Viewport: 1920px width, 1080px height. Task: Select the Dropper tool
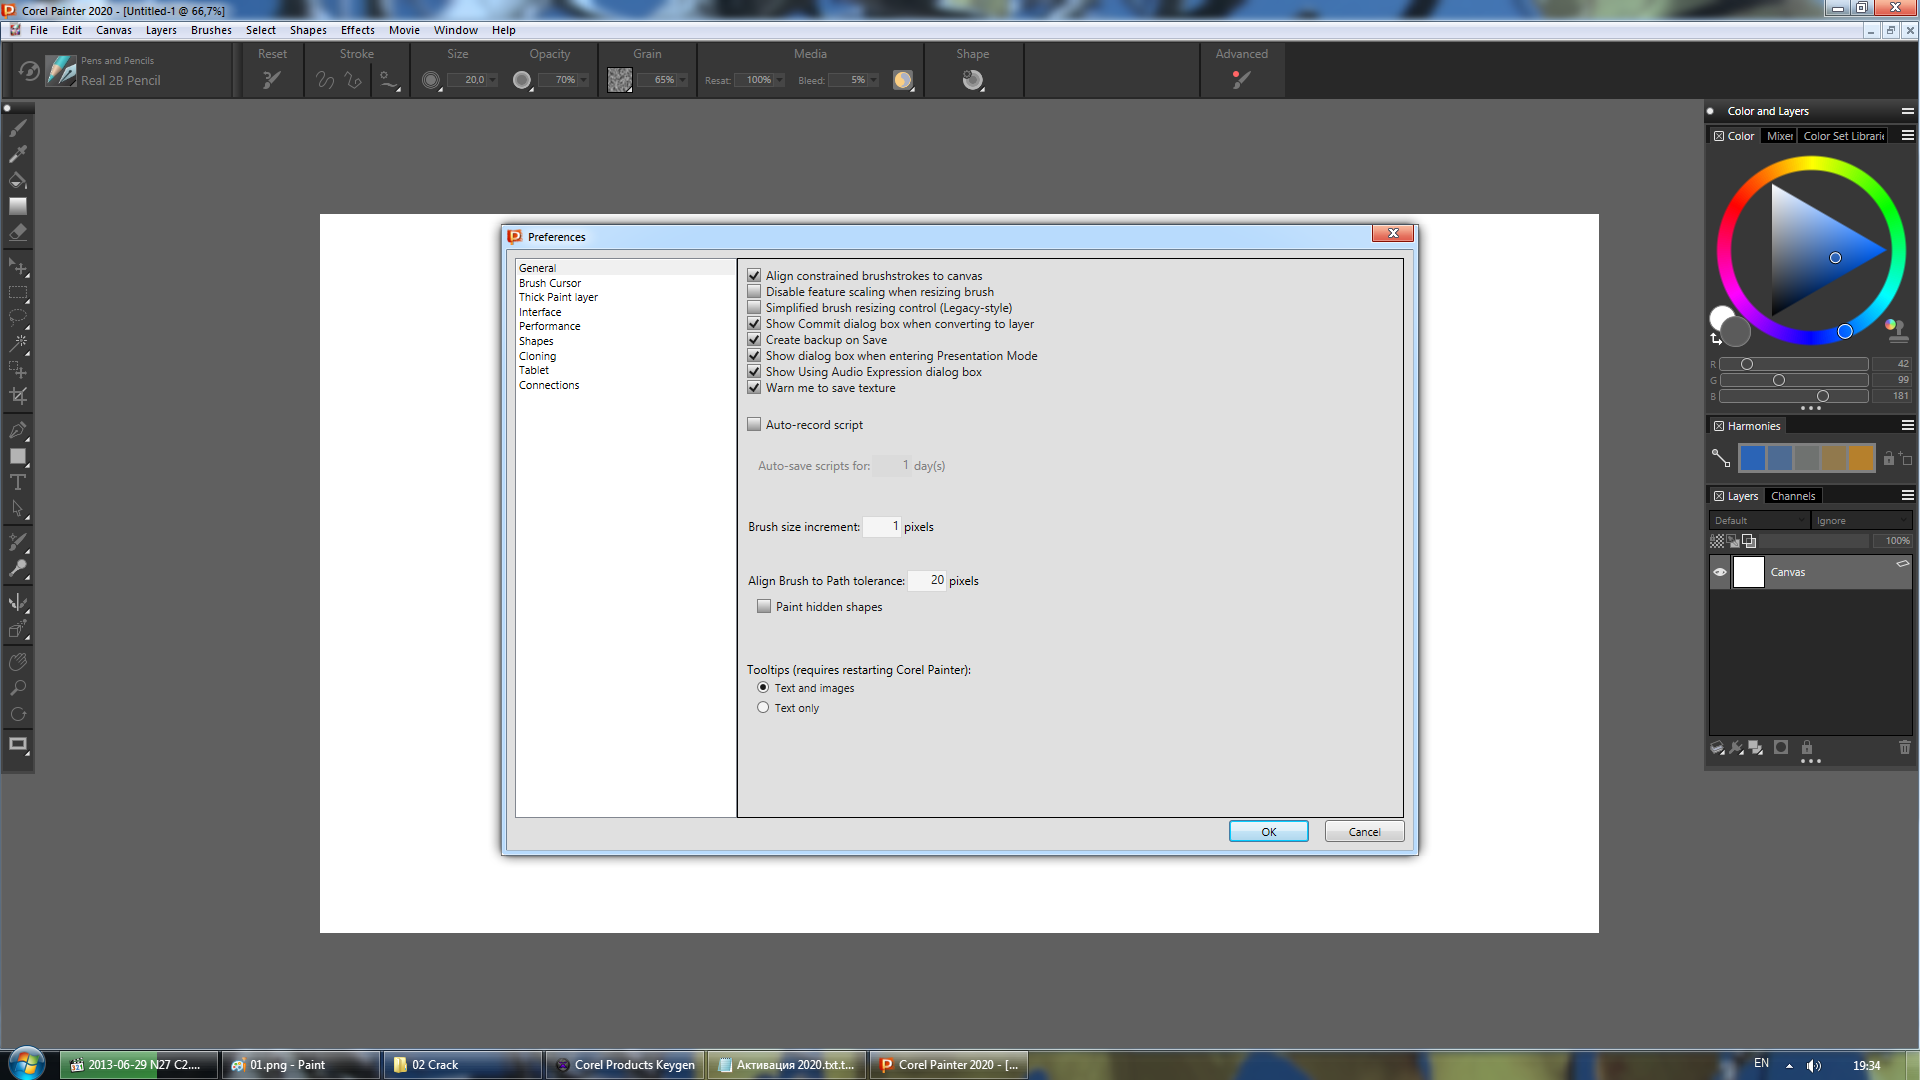18,154
